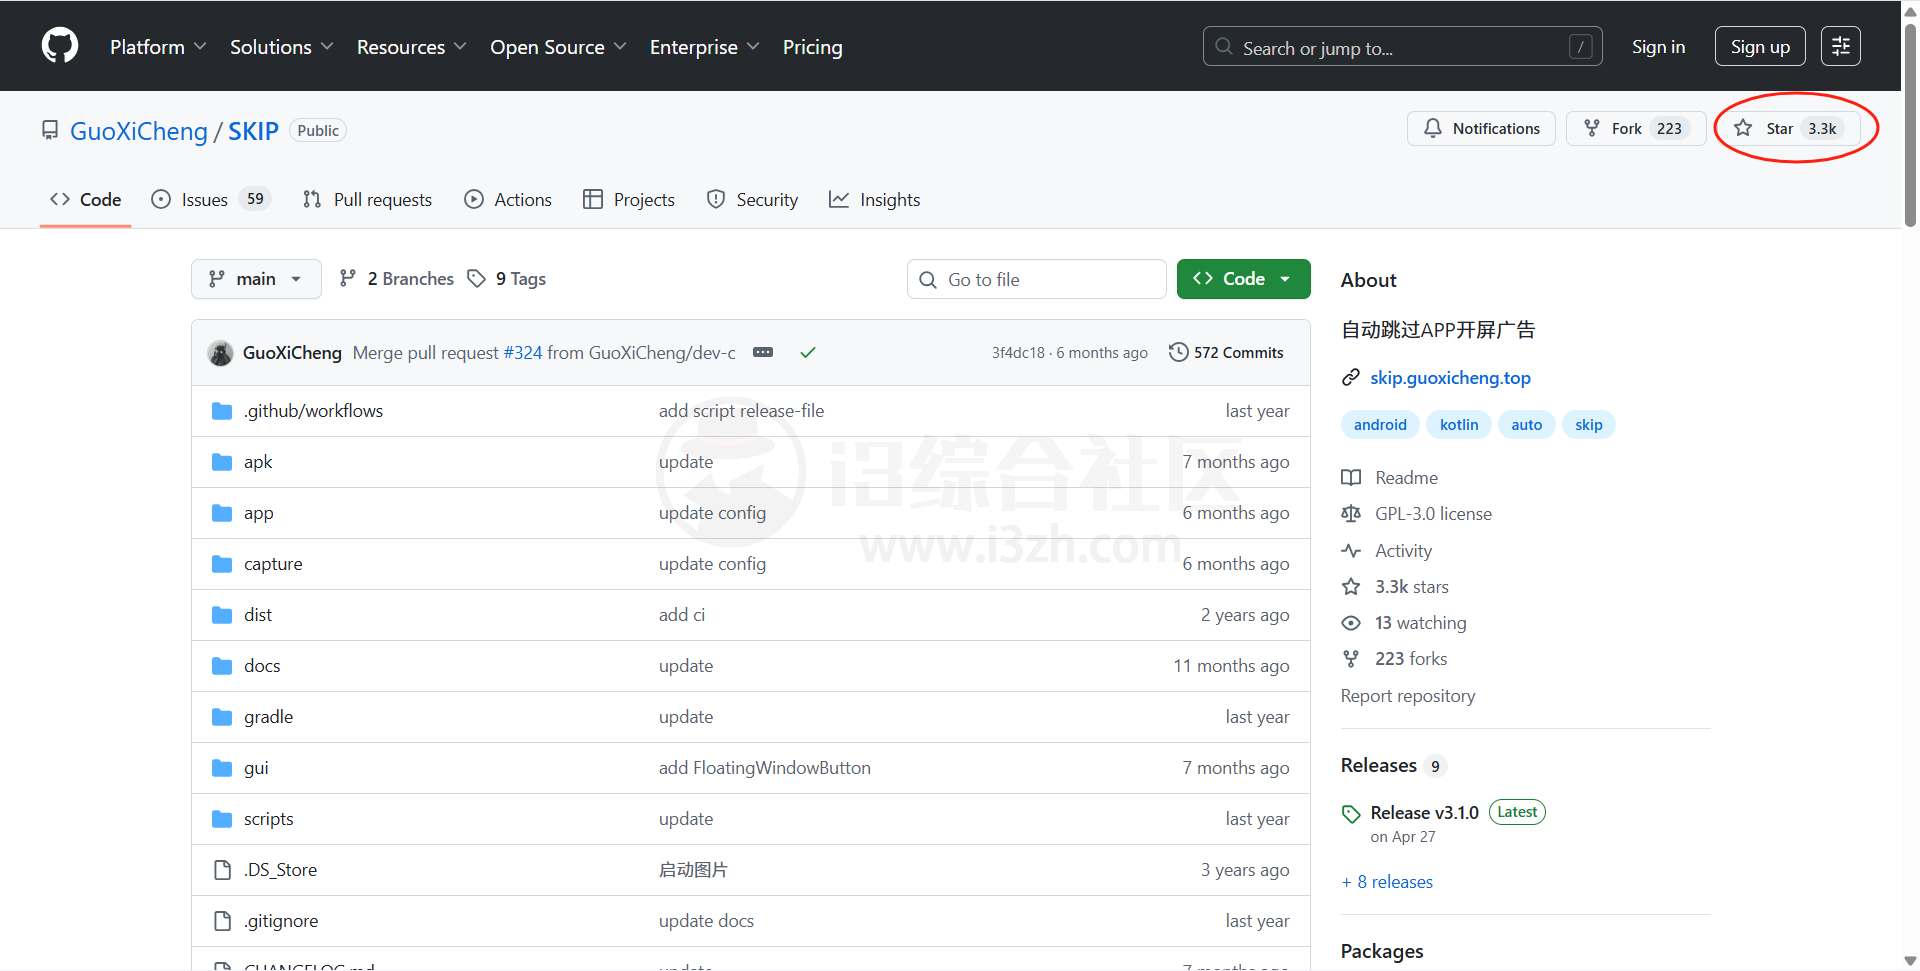Viewport: 1920px width, 971px height.
Task: Open the appearance settings icon beside Sign up
Action: 1840,46
